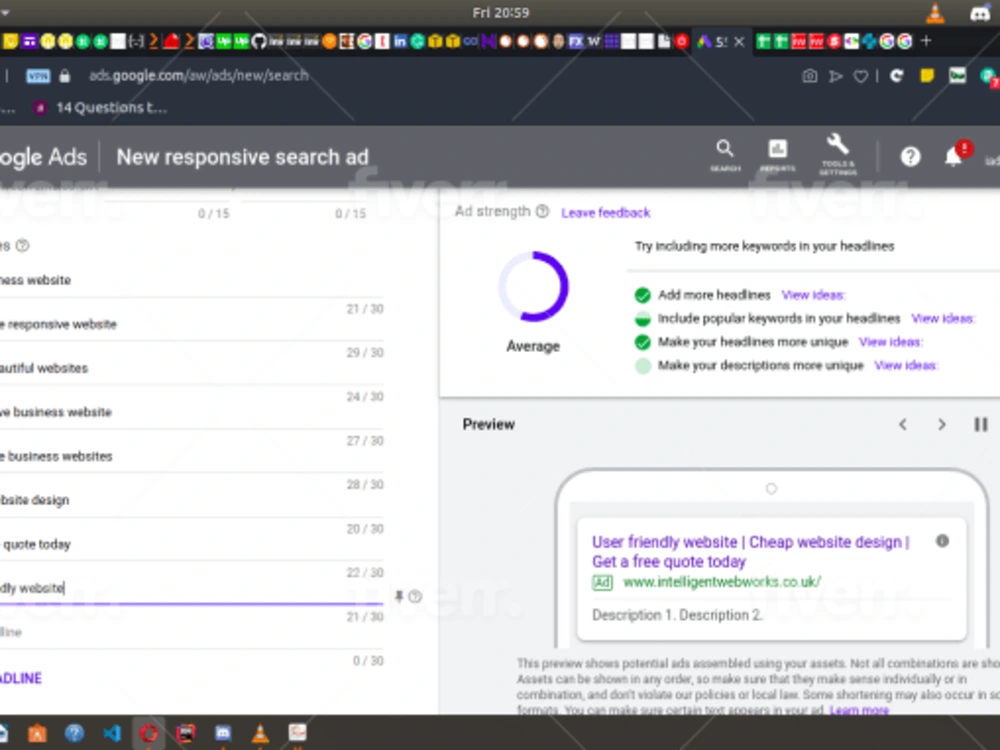View ideas for Make your headlines more unique
The height and width of the screenshot is (750, 1000).
point(890,342)
